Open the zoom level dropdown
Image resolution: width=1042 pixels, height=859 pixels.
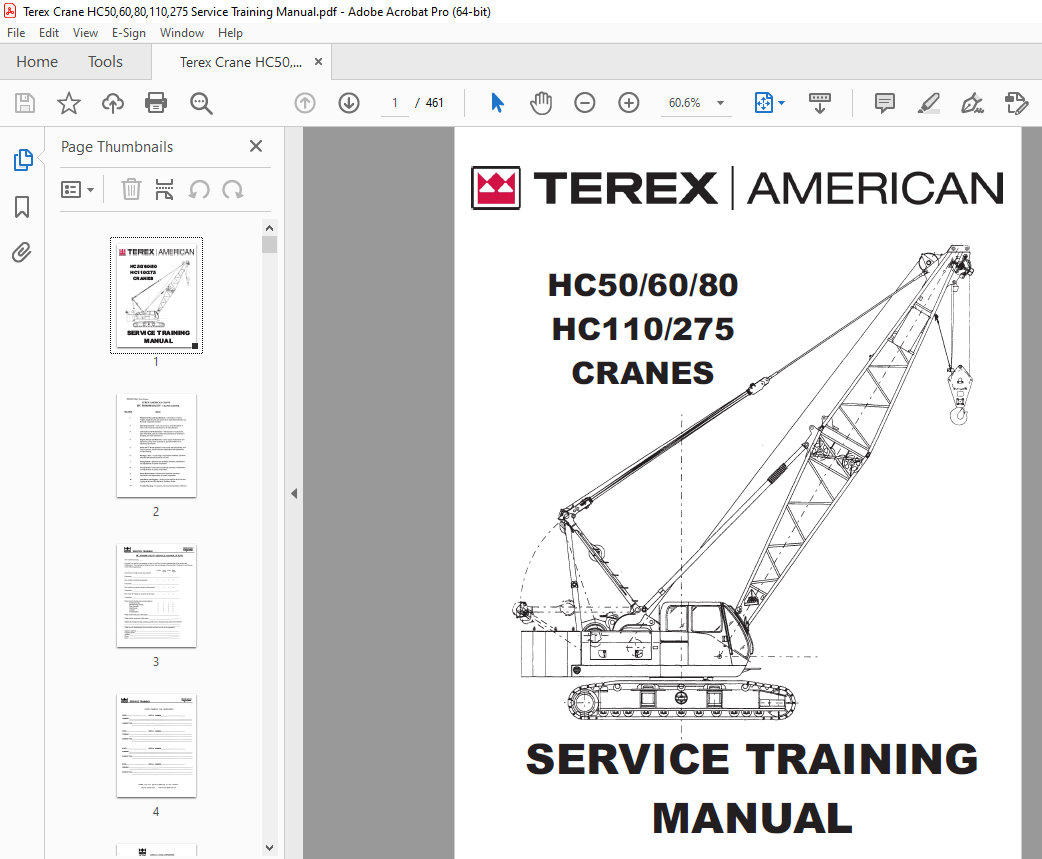tap(720, 103)
